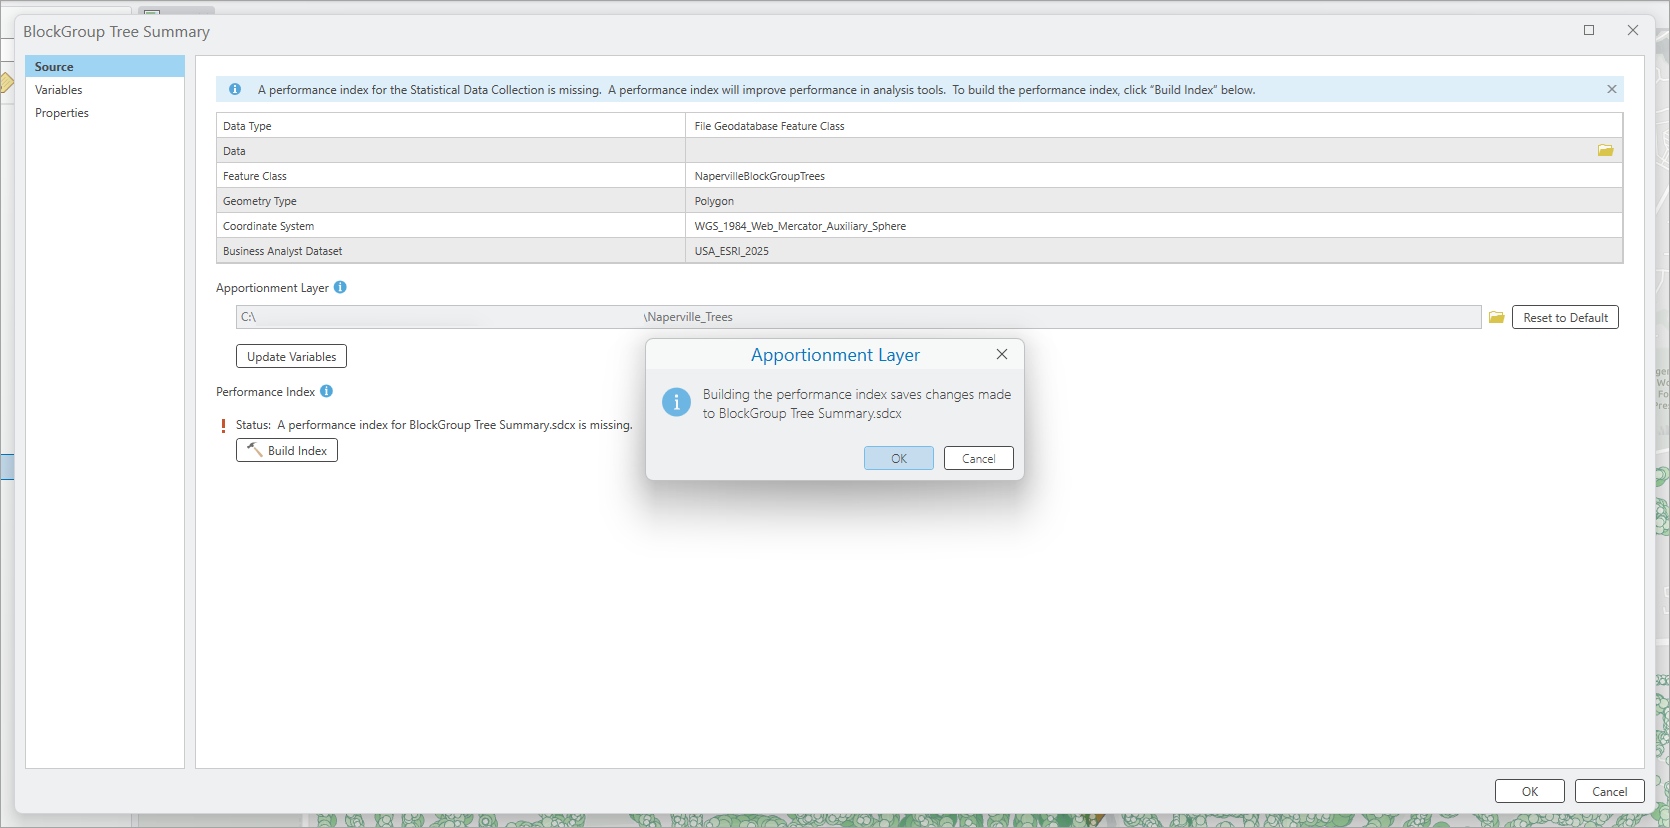Cancel the Apportionment Layer popup
The height and width of the screenshot is (828, 1670).
point(979,458)
